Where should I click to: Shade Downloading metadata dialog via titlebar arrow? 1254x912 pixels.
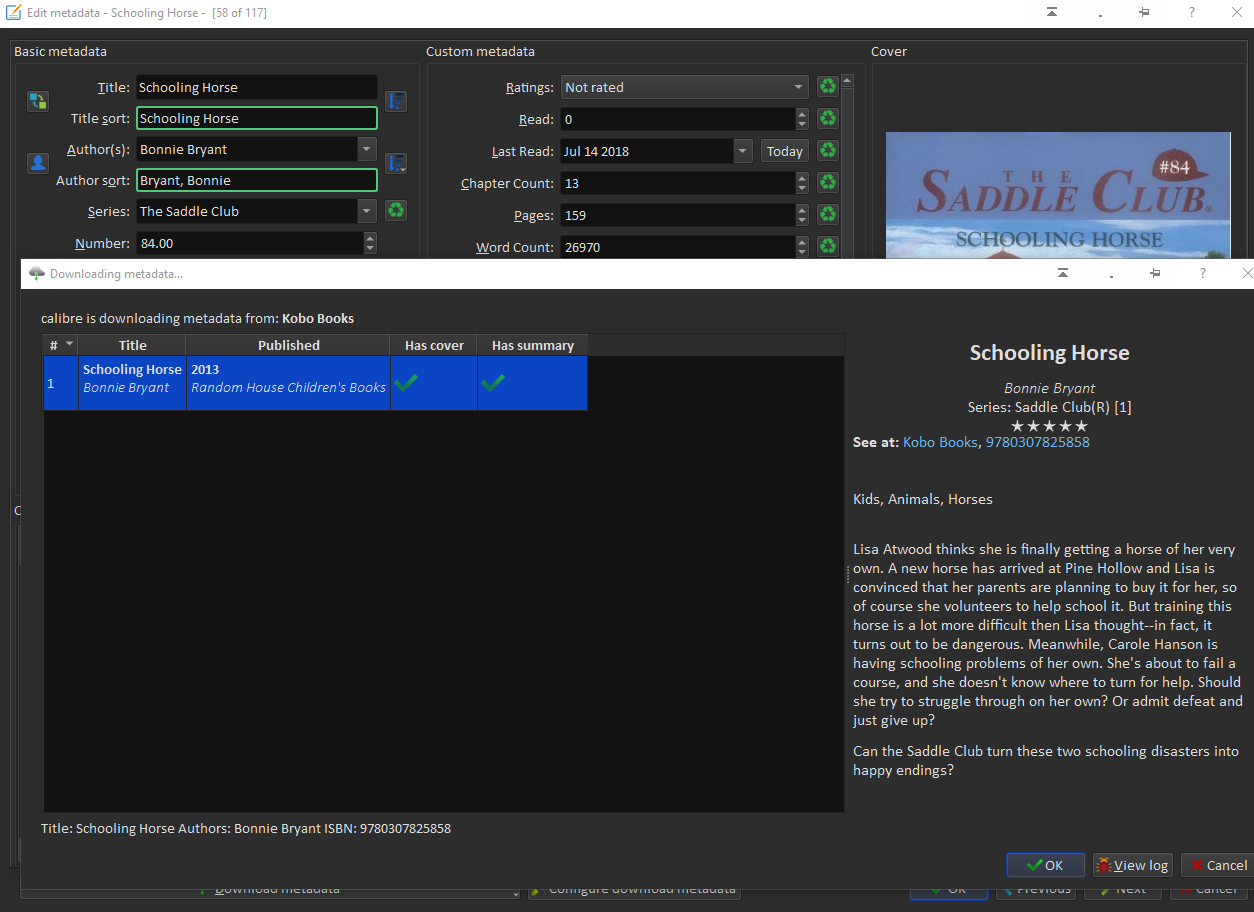(1063, 273)
